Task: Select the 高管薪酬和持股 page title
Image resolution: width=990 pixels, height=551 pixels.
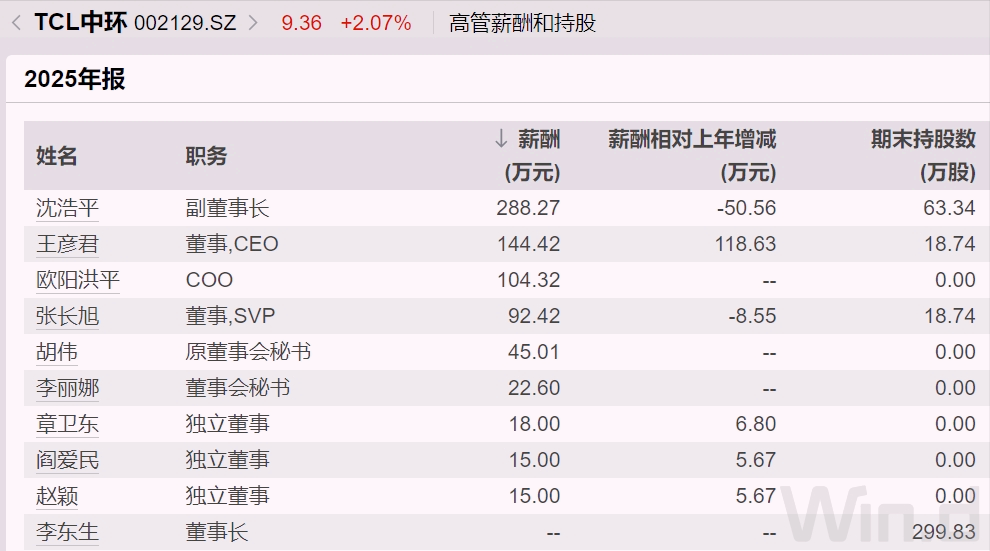Action: pyautogui.click(x=522, y=22)
